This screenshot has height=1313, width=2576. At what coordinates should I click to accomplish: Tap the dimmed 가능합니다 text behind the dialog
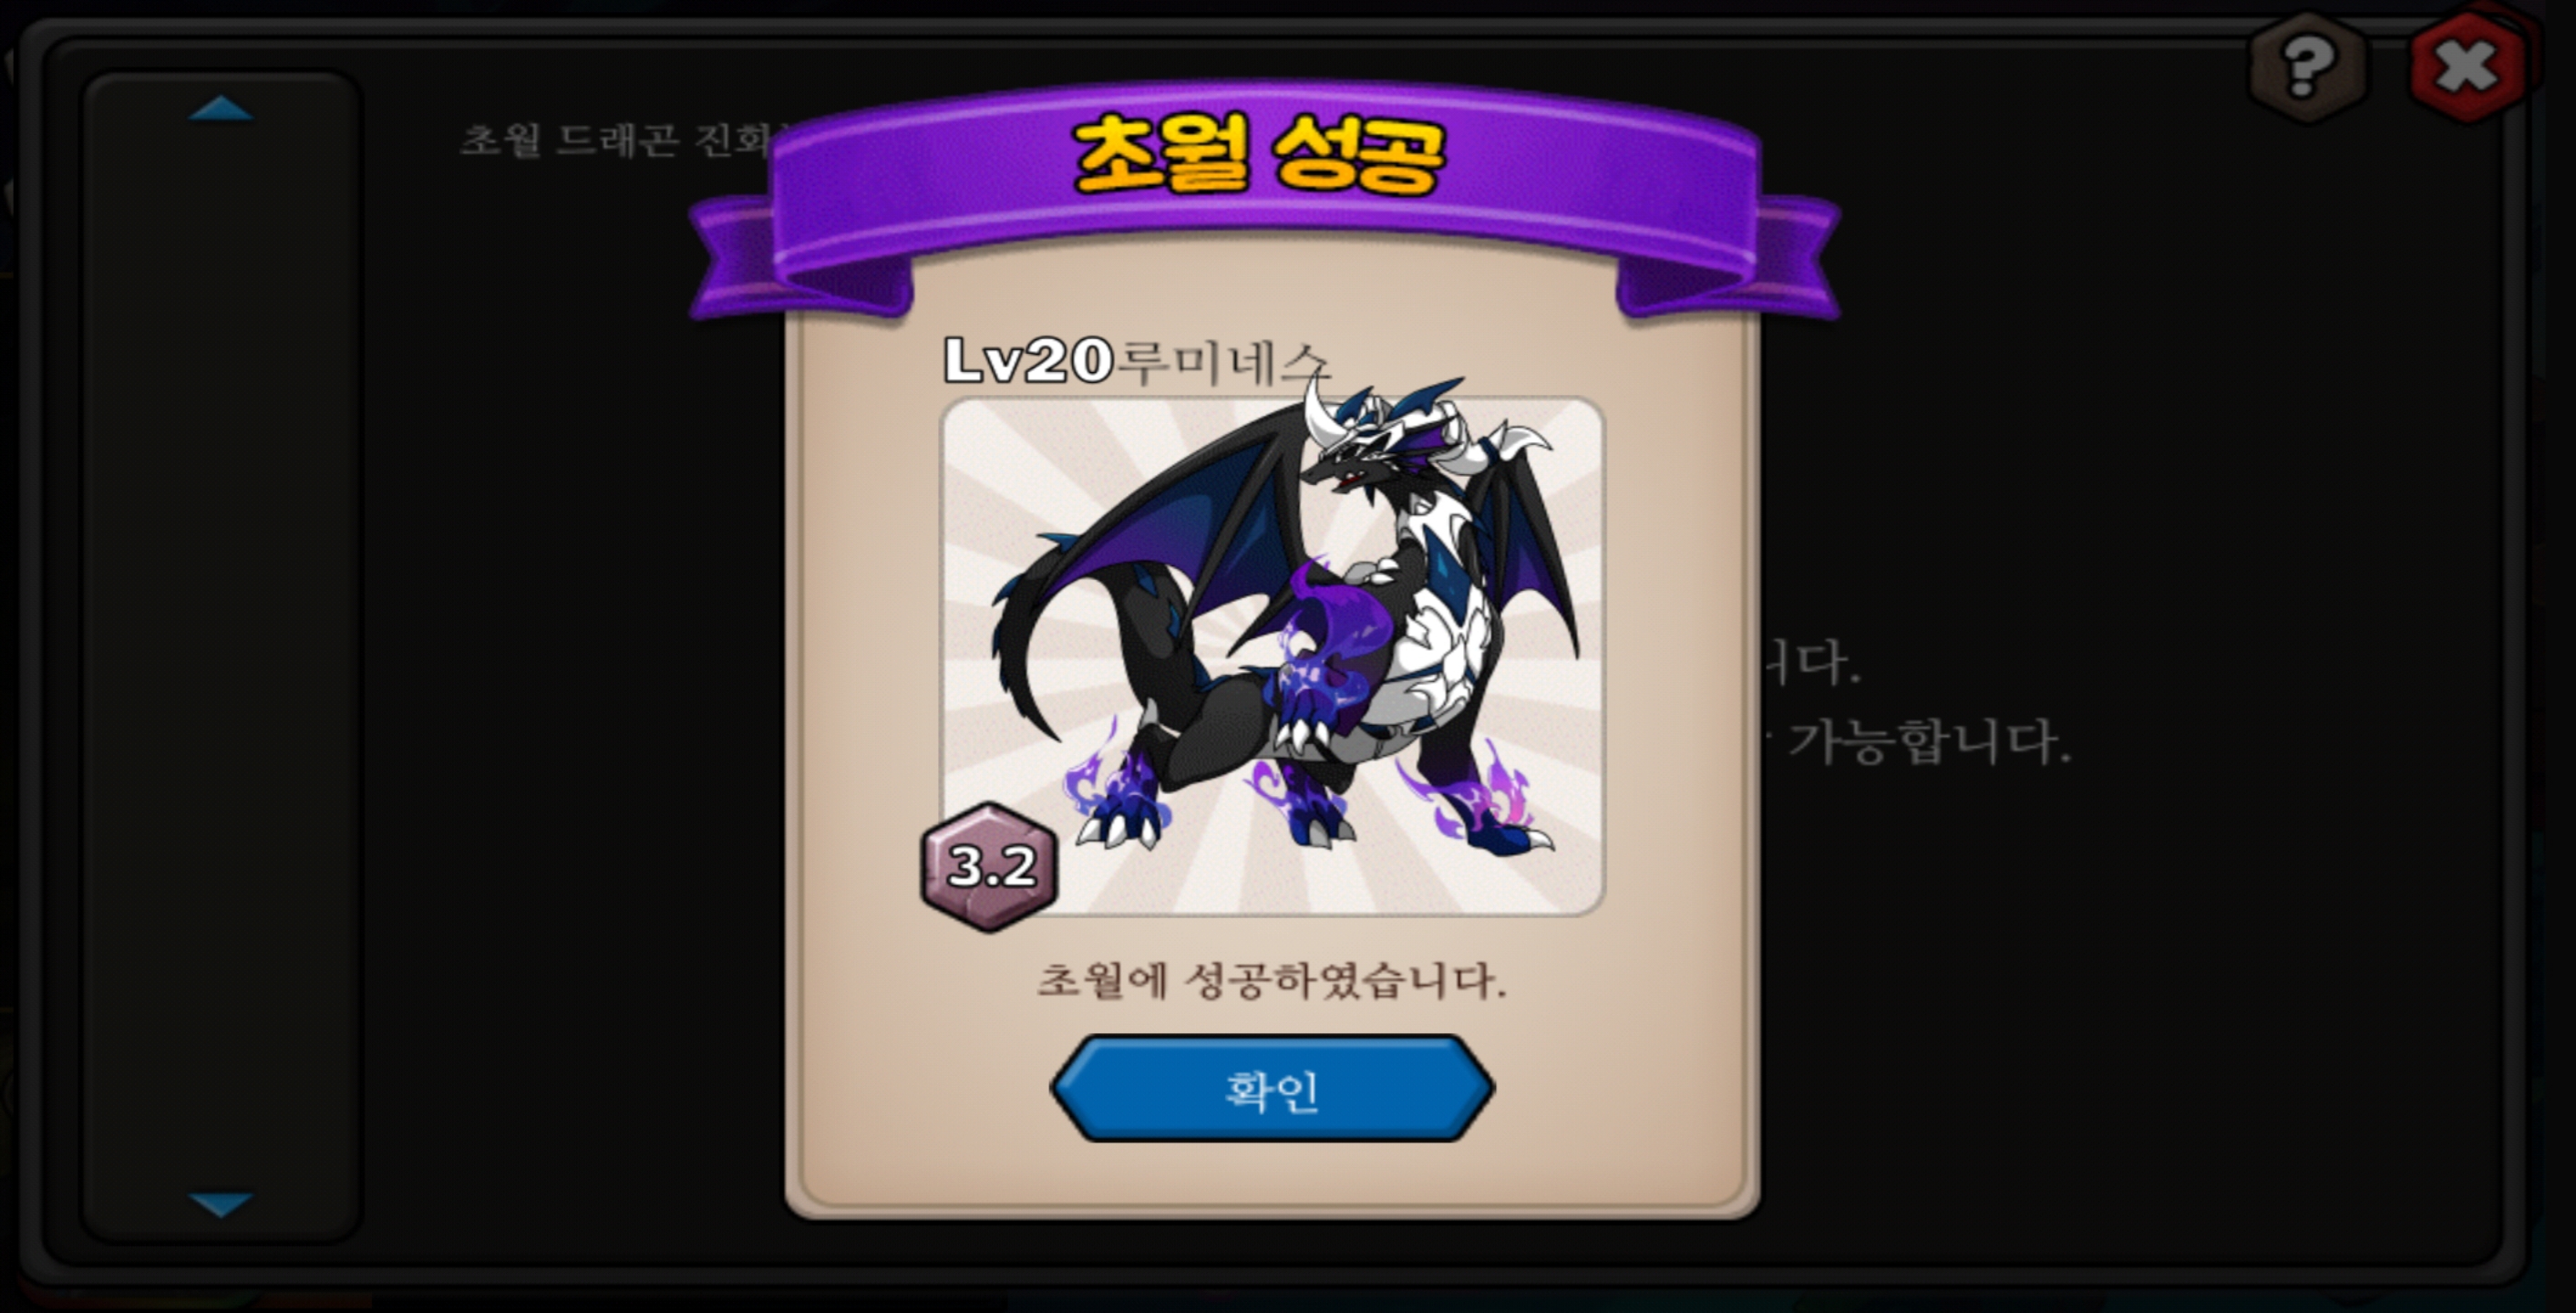coord(1928,742)
